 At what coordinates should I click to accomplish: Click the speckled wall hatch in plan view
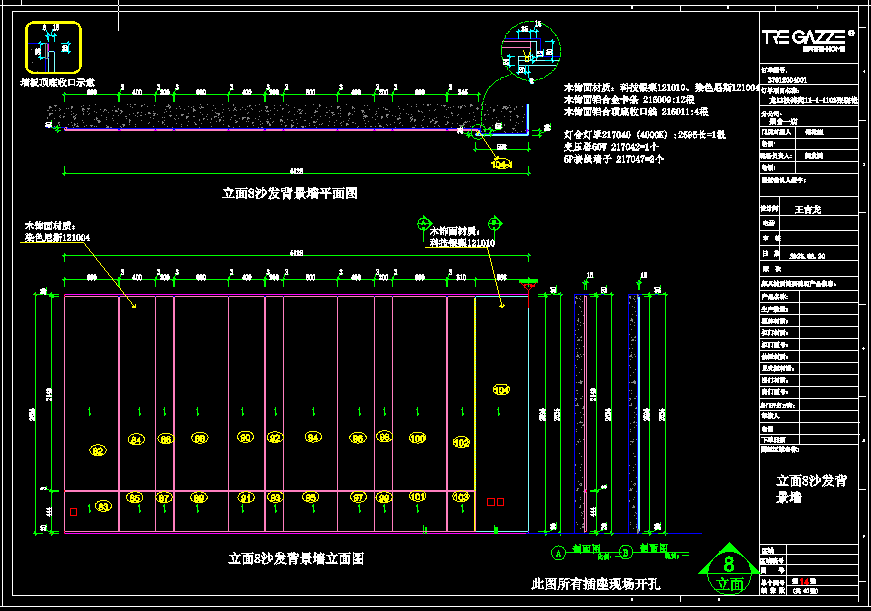[286, 116]
